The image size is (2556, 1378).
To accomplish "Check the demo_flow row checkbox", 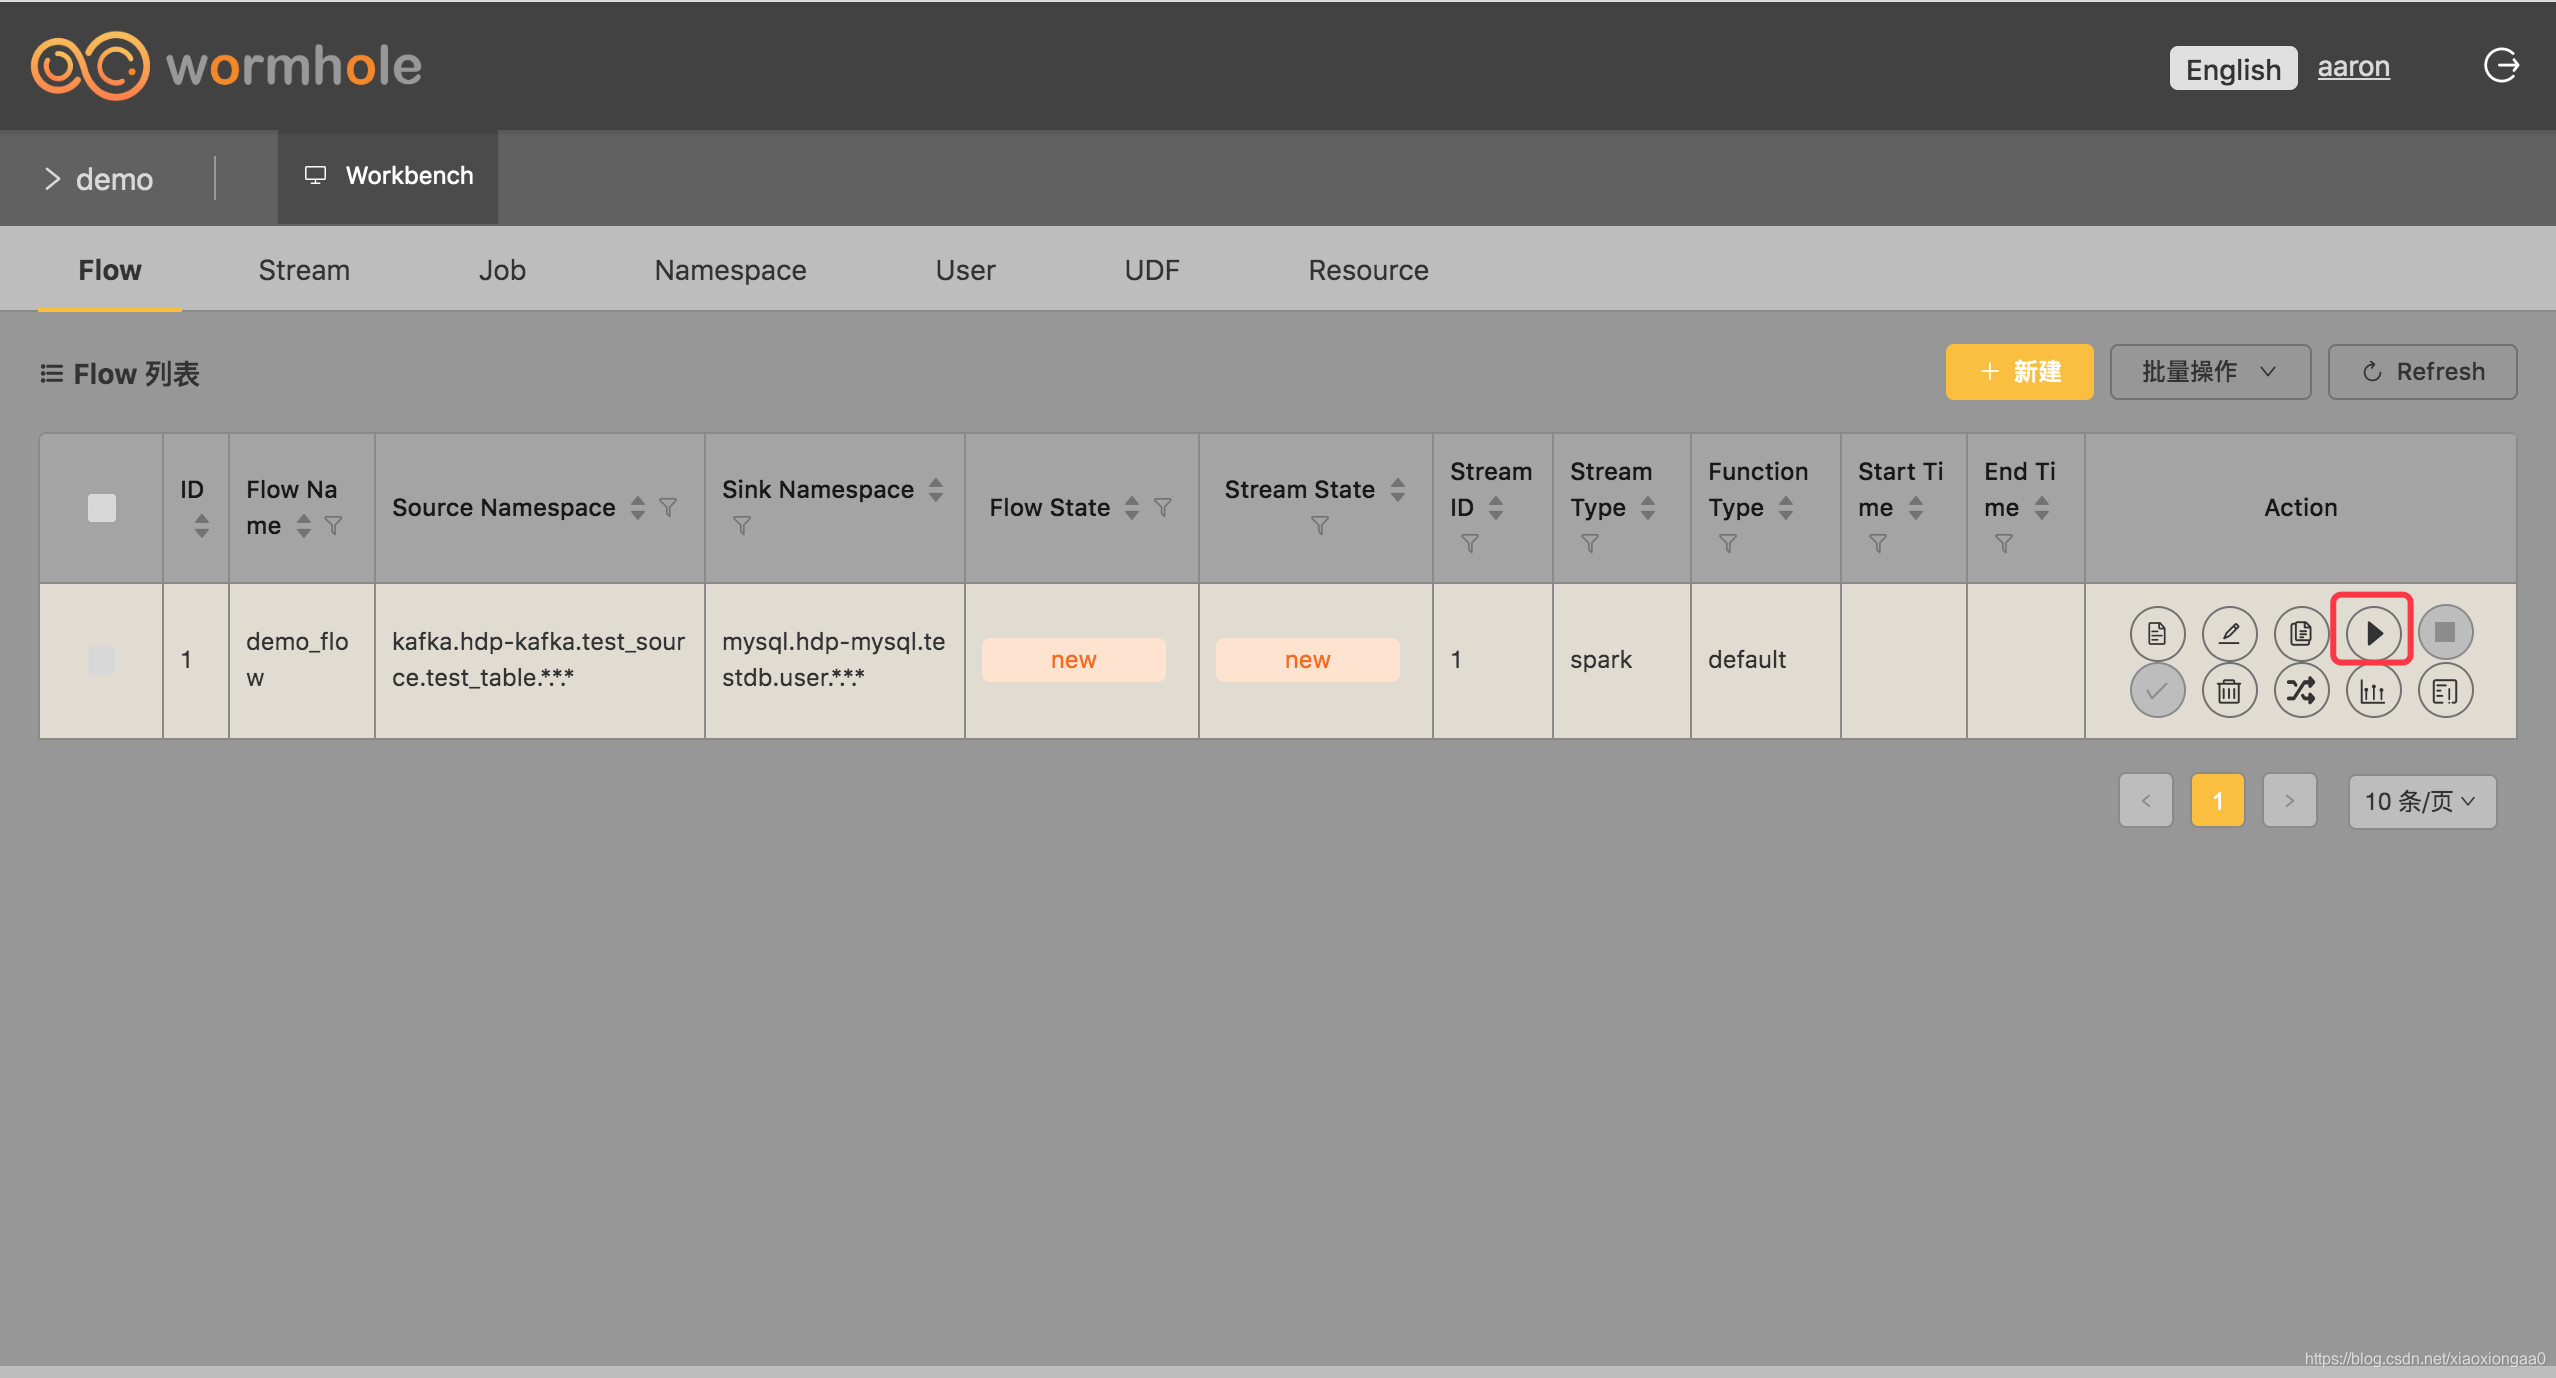I will point(102,659).
